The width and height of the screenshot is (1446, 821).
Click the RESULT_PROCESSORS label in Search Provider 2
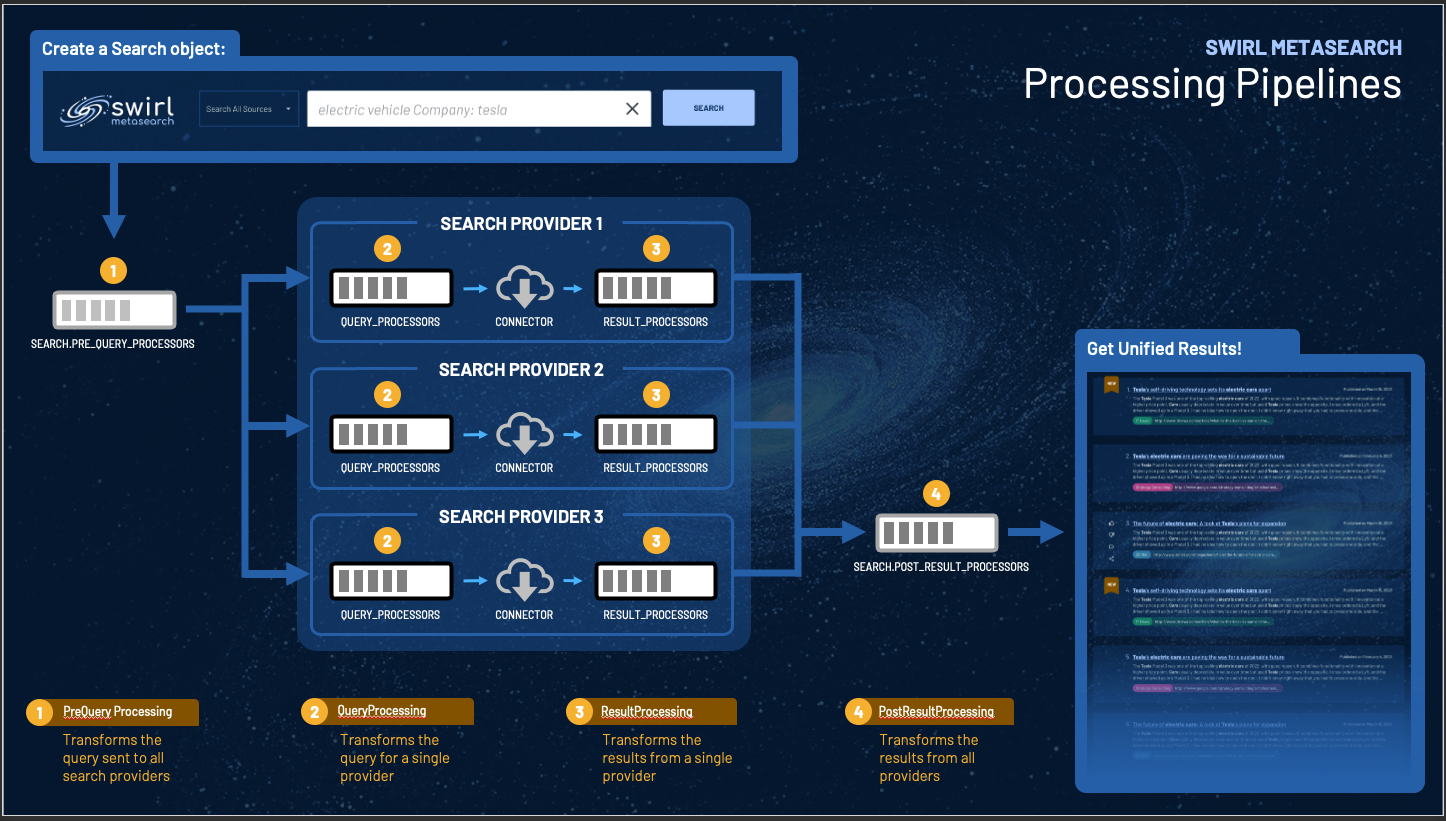click(656, 468)
